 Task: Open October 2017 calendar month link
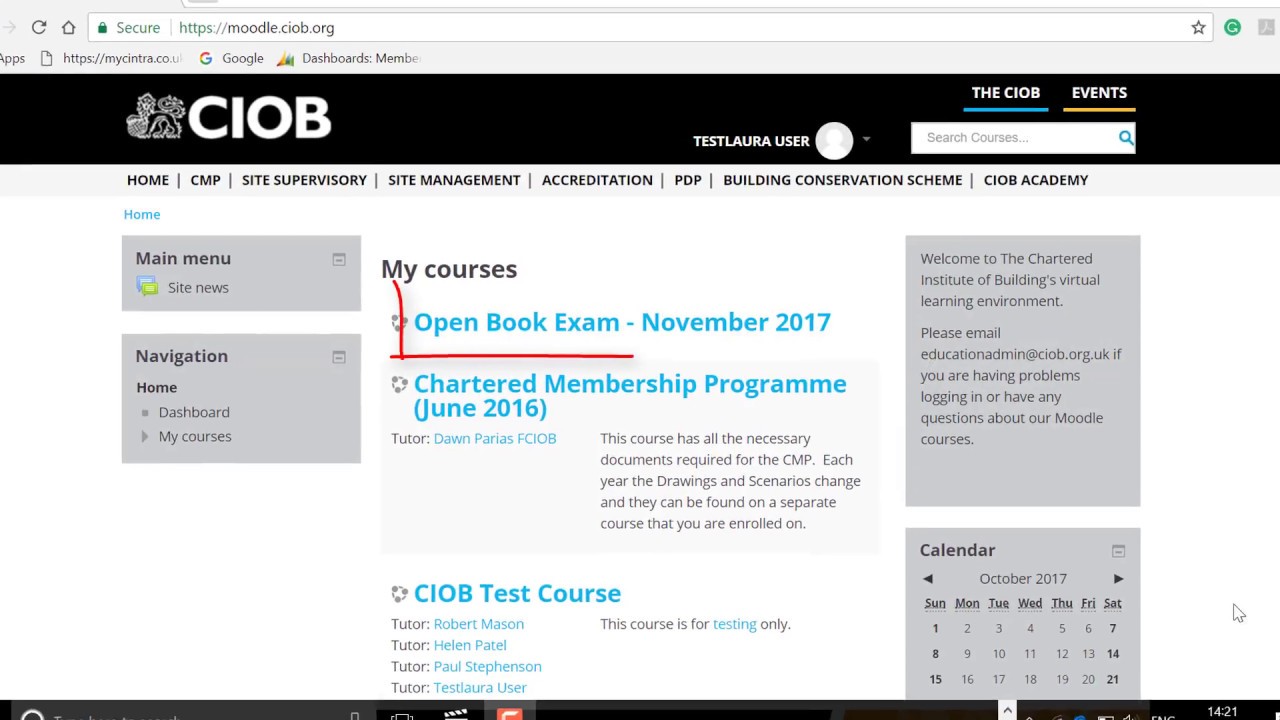(1023, 579)
